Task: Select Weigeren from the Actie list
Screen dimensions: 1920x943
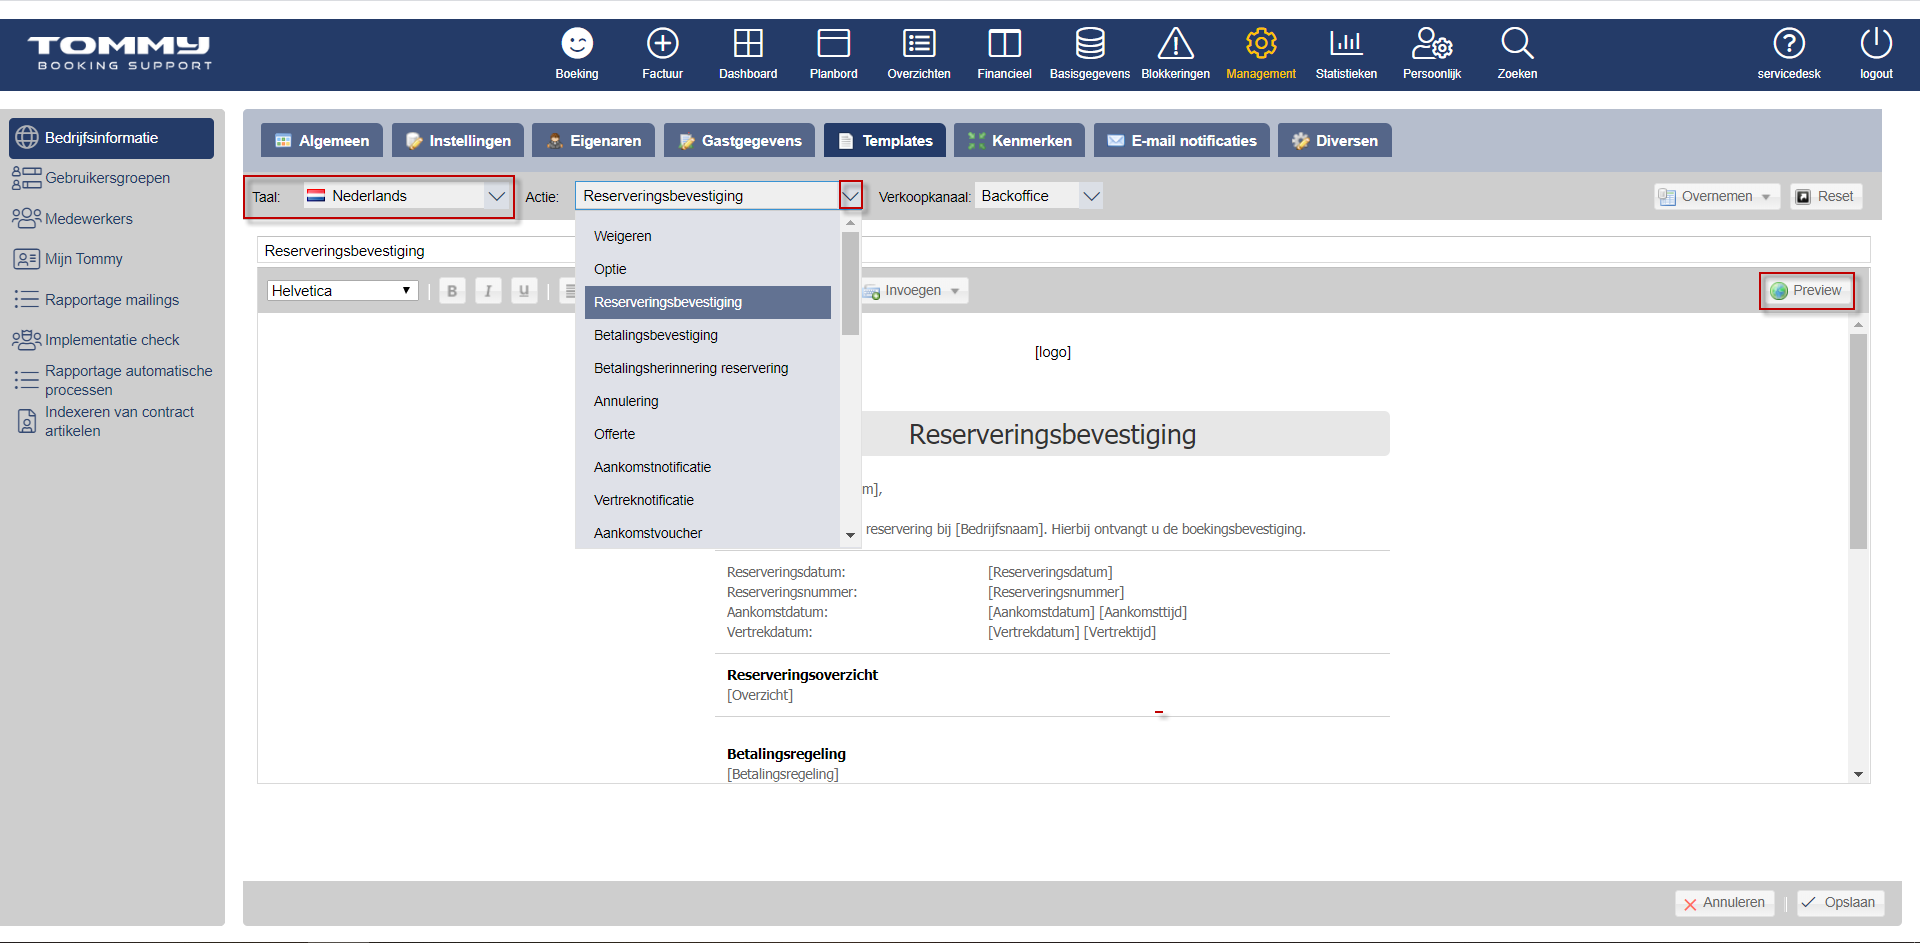Action: point(707,236)
